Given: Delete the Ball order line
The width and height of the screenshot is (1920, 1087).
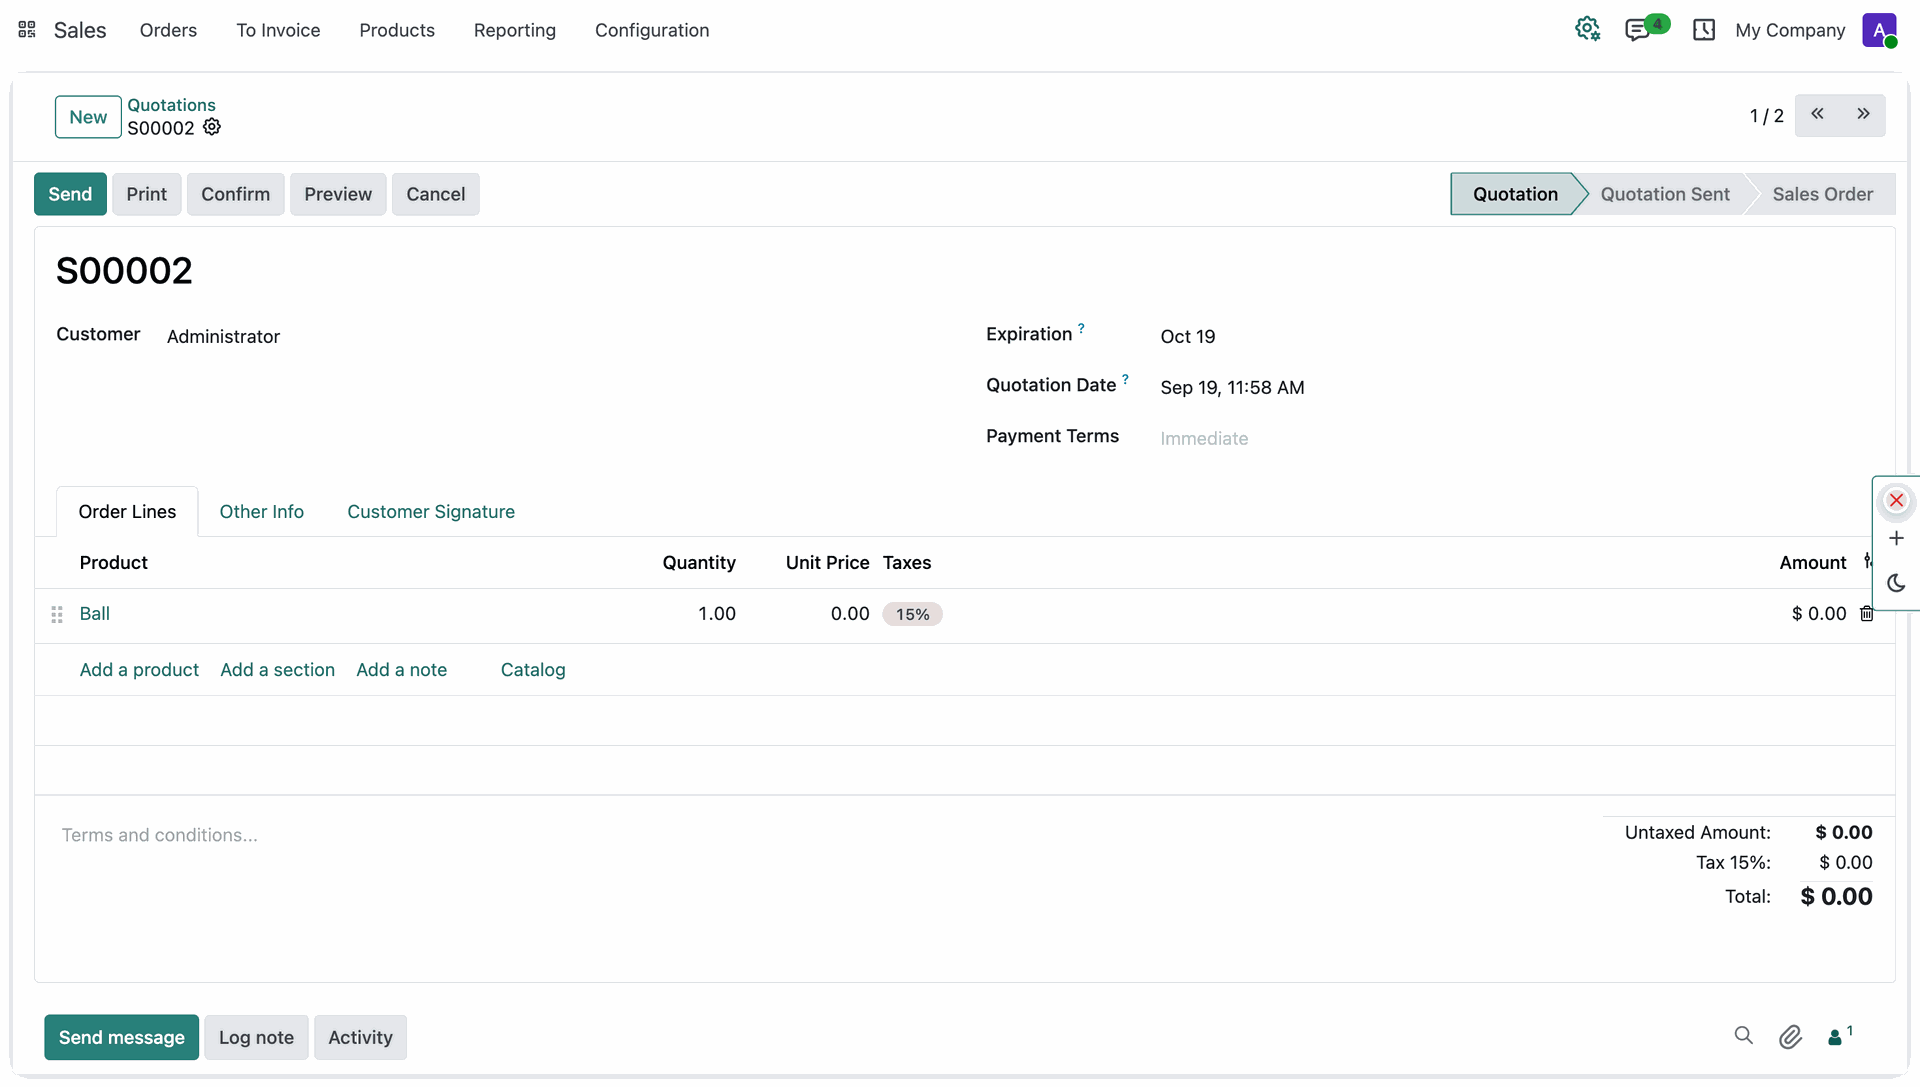Looking at the screenshot, I should pyautogui.click(x=1866, y=614).
